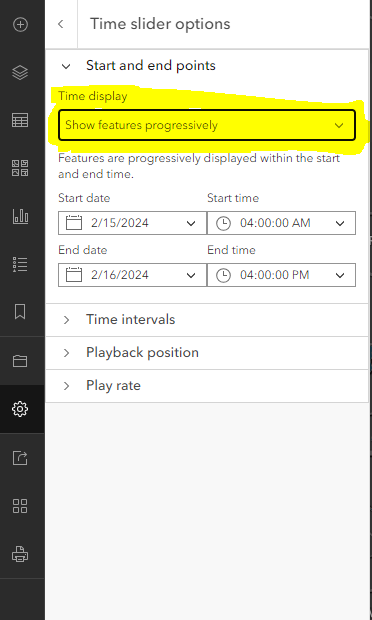The height and width of the screenshot is (620, 372).
Task: Click the calendar icon in Start date
Action: (x=74, y=223)
